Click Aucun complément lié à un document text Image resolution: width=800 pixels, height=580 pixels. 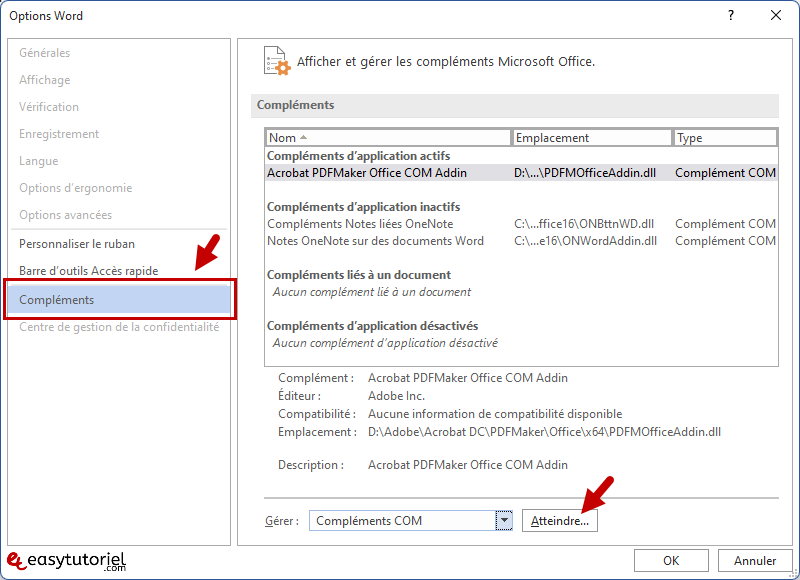(x=371, y=292)
